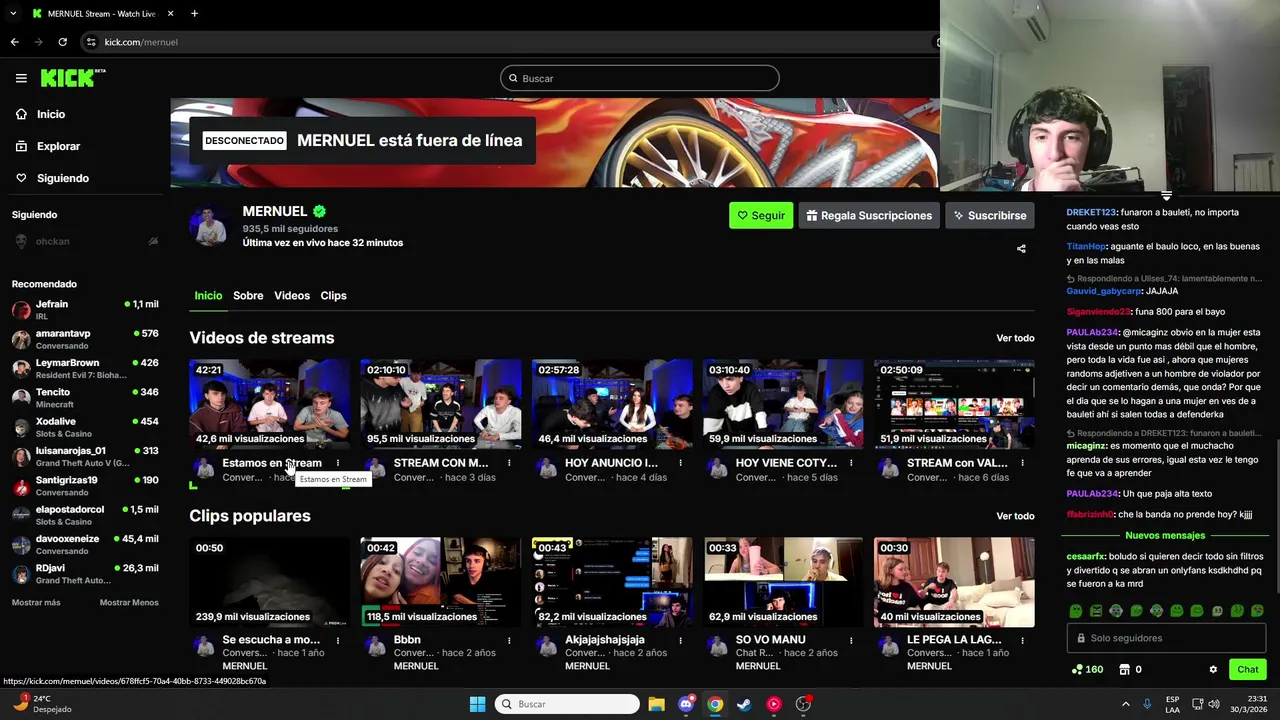The image size is (1280, 720).
Task: Open recommended channel davooxeneize
Action: click(x=85, y=544)
